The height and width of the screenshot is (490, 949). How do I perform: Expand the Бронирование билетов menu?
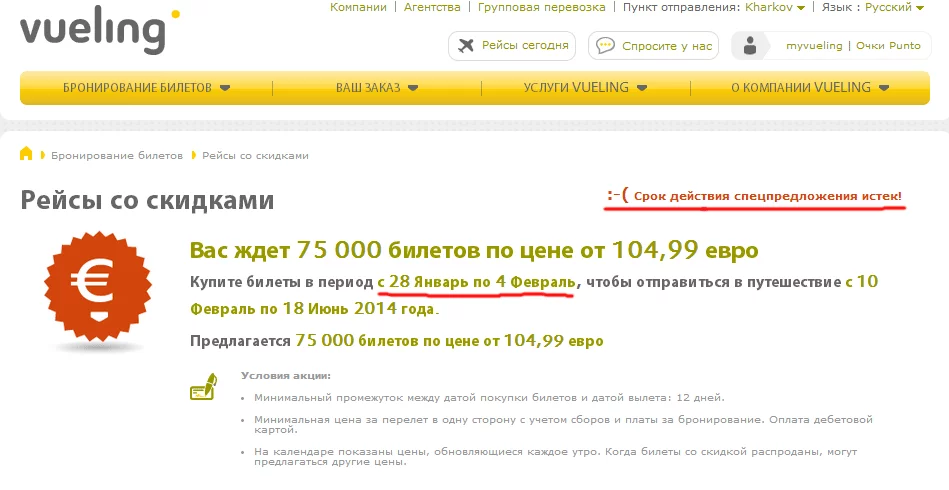pos(146,88)
